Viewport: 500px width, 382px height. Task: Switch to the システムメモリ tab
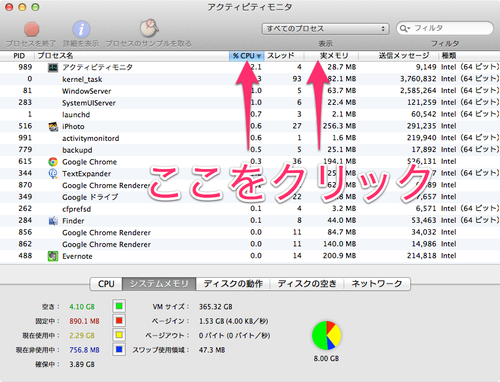(159, 284)
